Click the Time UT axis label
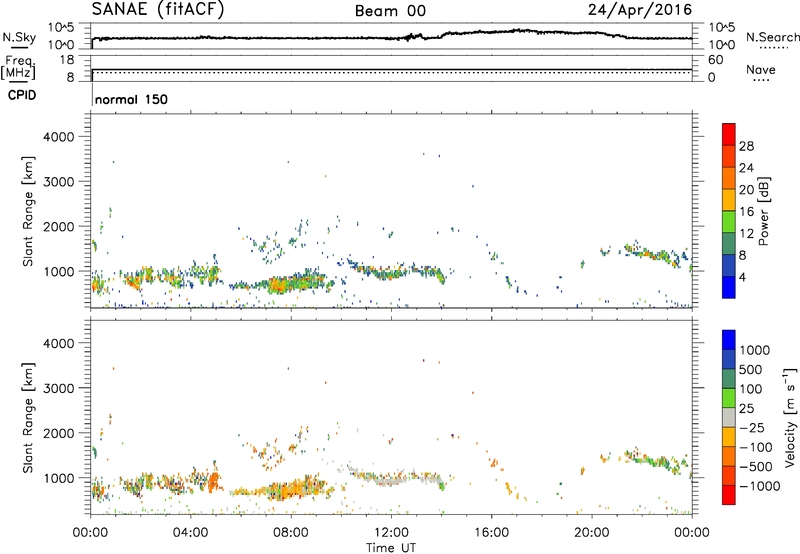 [391, 548]
